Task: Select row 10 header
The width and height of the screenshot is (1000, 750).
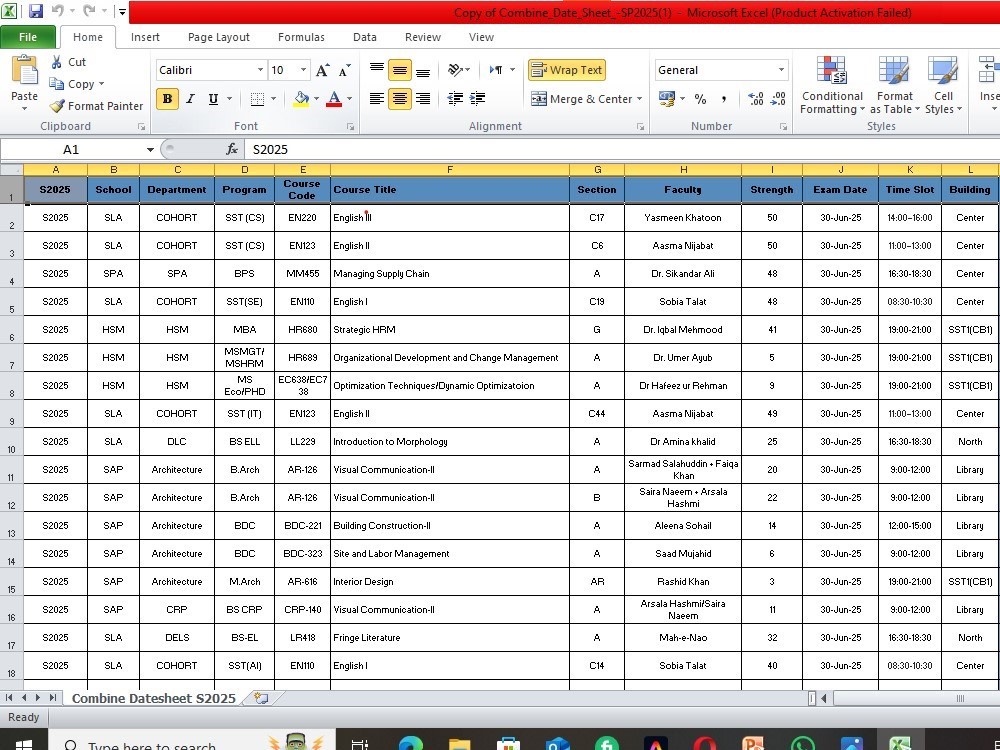Action: coord(11,442)
